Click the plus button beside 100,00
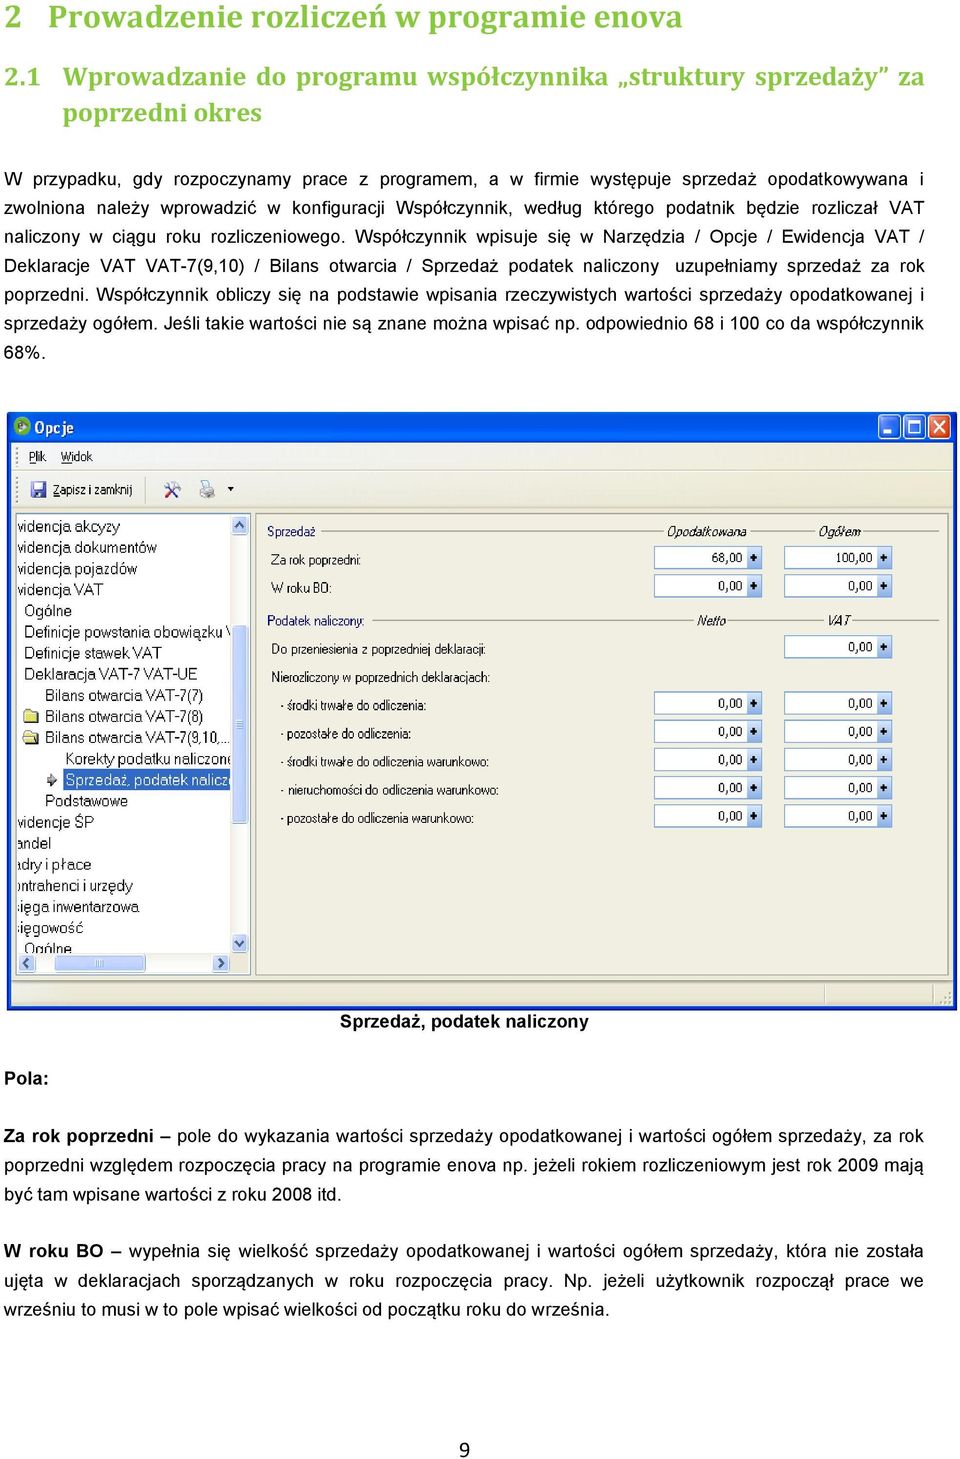This screenshot has width=960, height=1459. click(x=884, y=558)
